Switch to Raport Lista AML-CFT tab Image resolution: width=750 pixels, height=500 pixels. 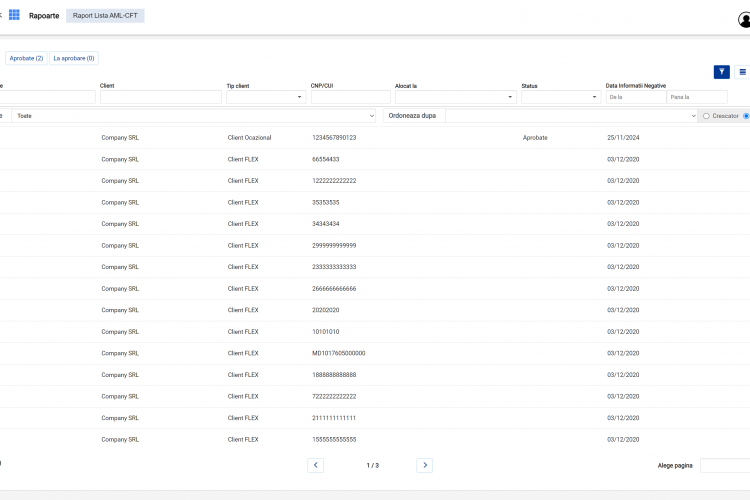click(105, 16)
